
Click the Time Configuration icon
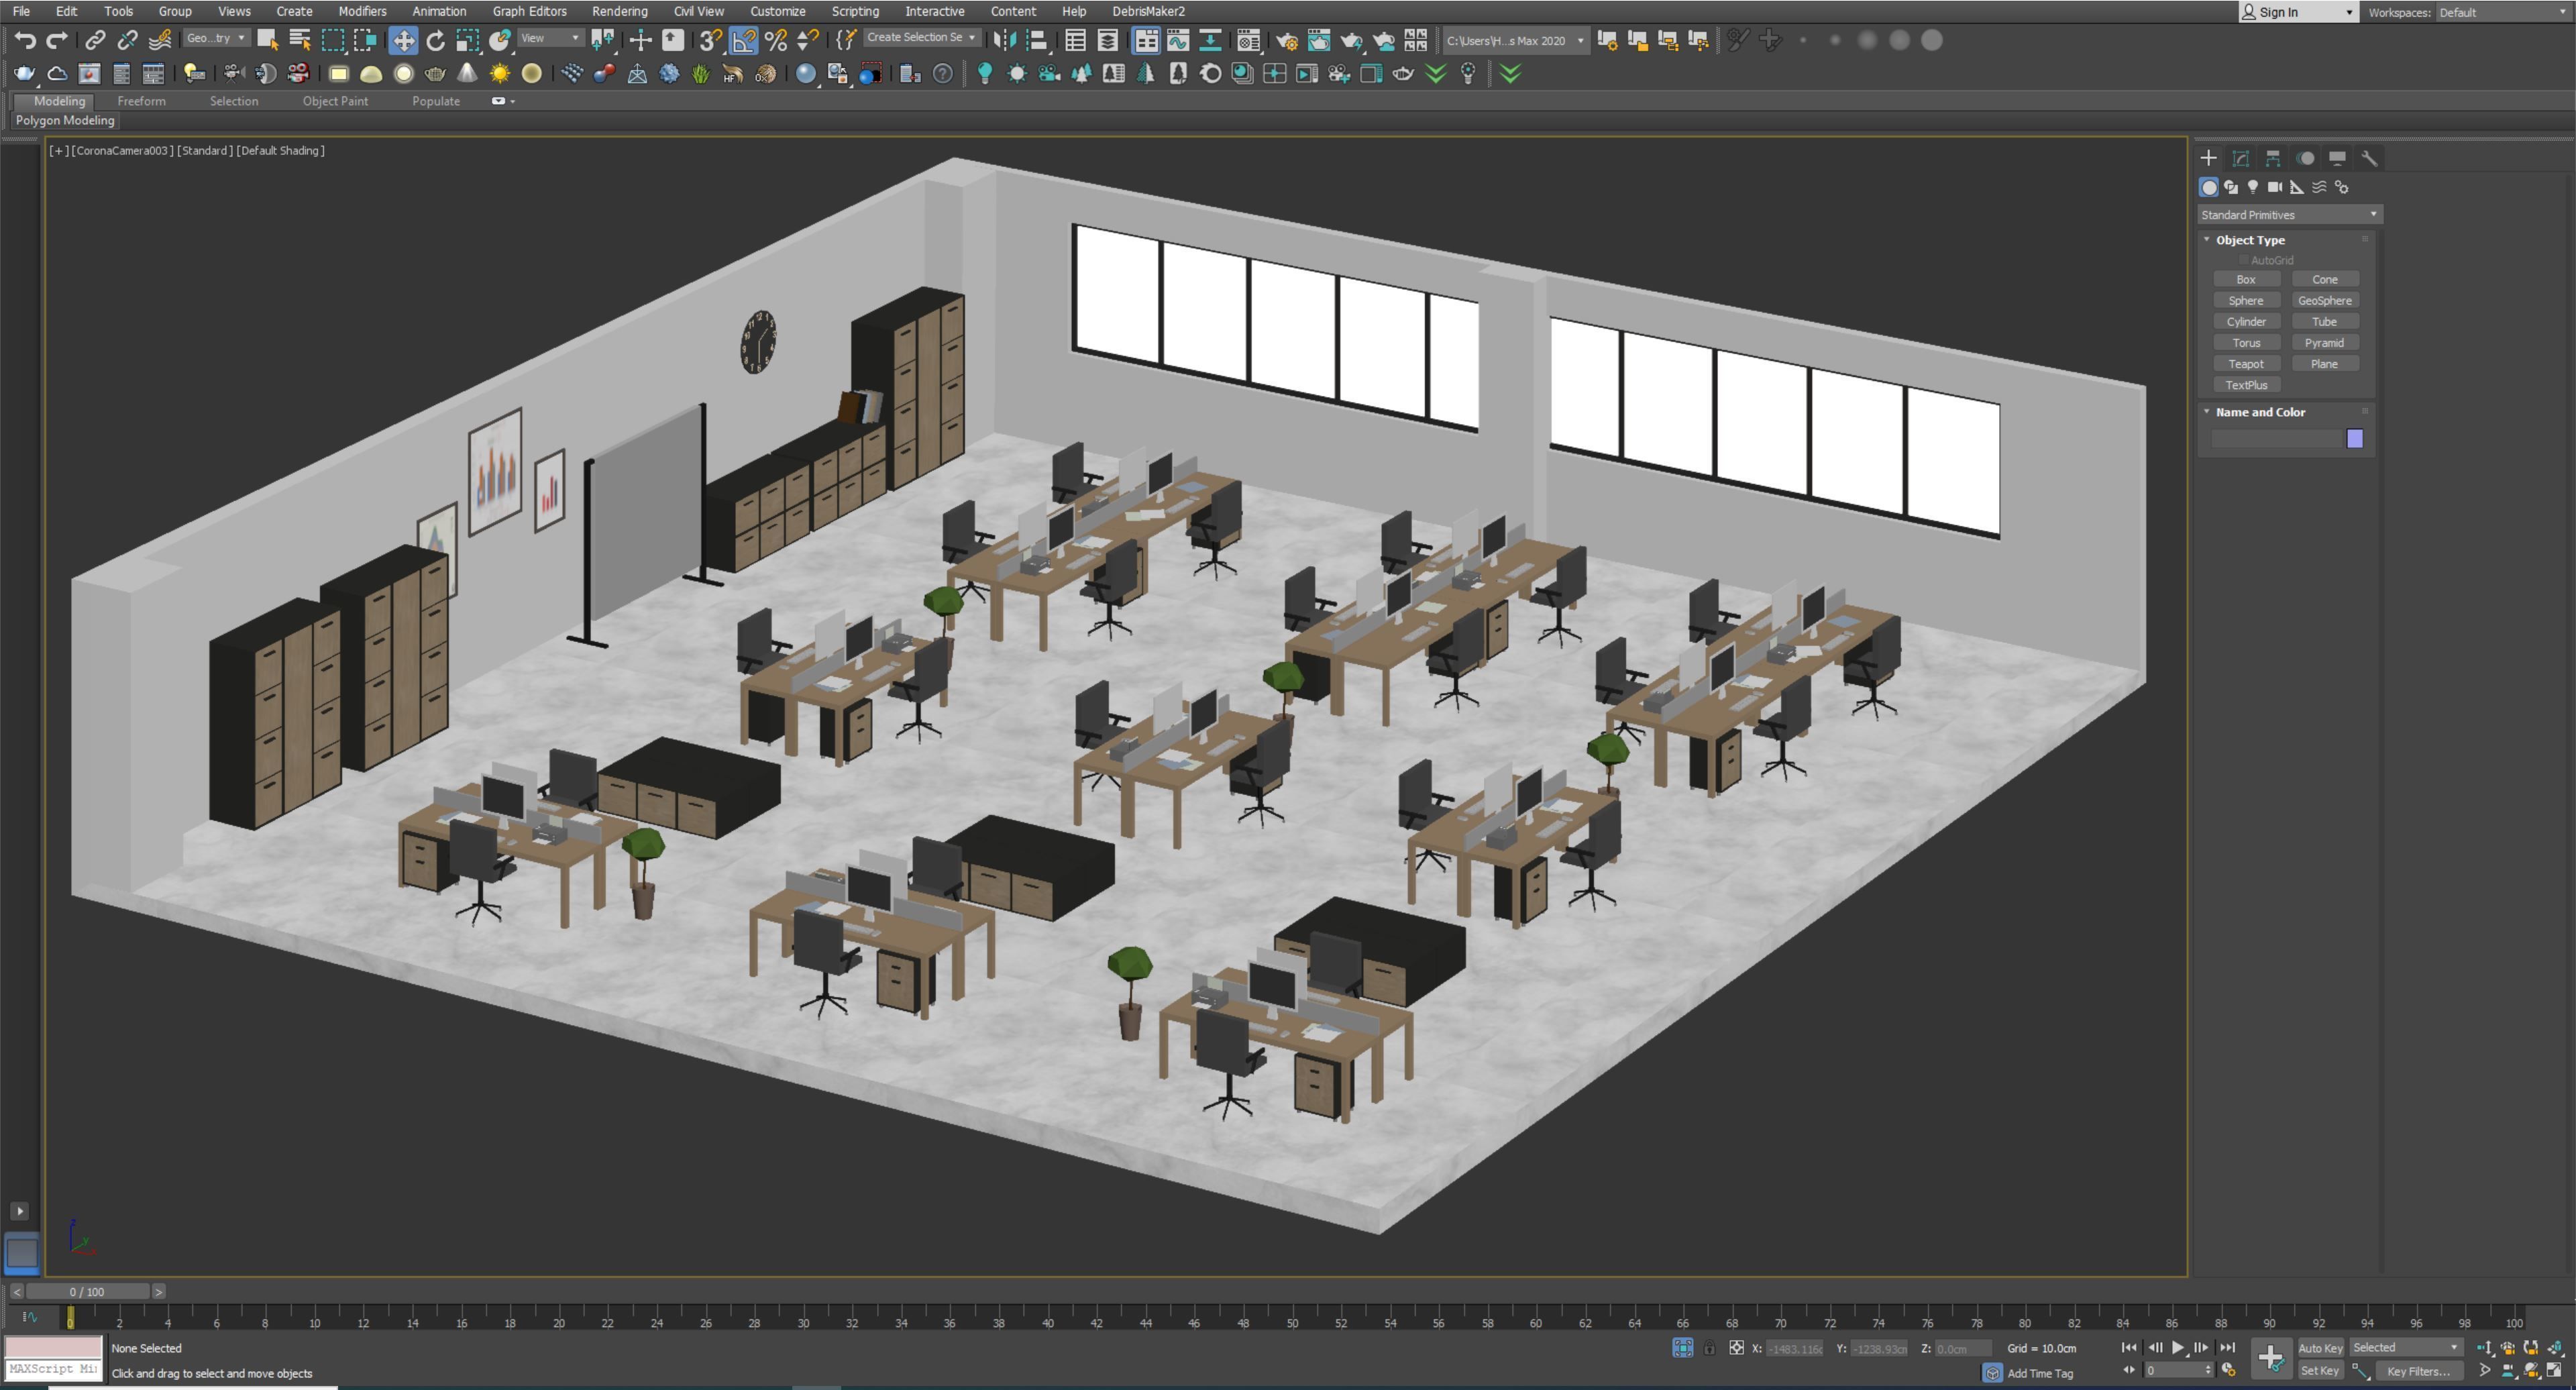pyautogui.click(x=2228, y=1370)
